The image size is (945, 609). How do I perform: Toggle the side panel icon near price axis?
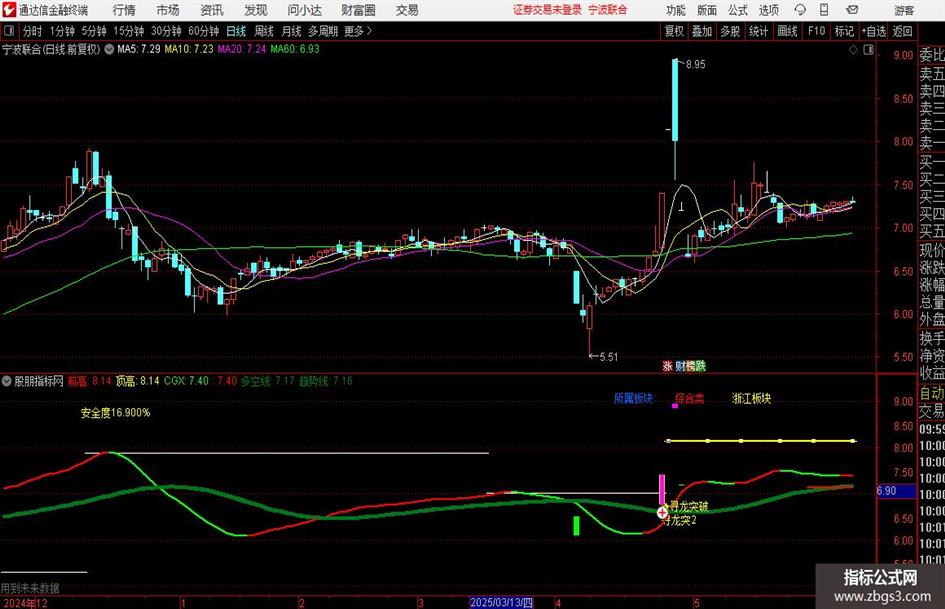(x=868, y=50)
